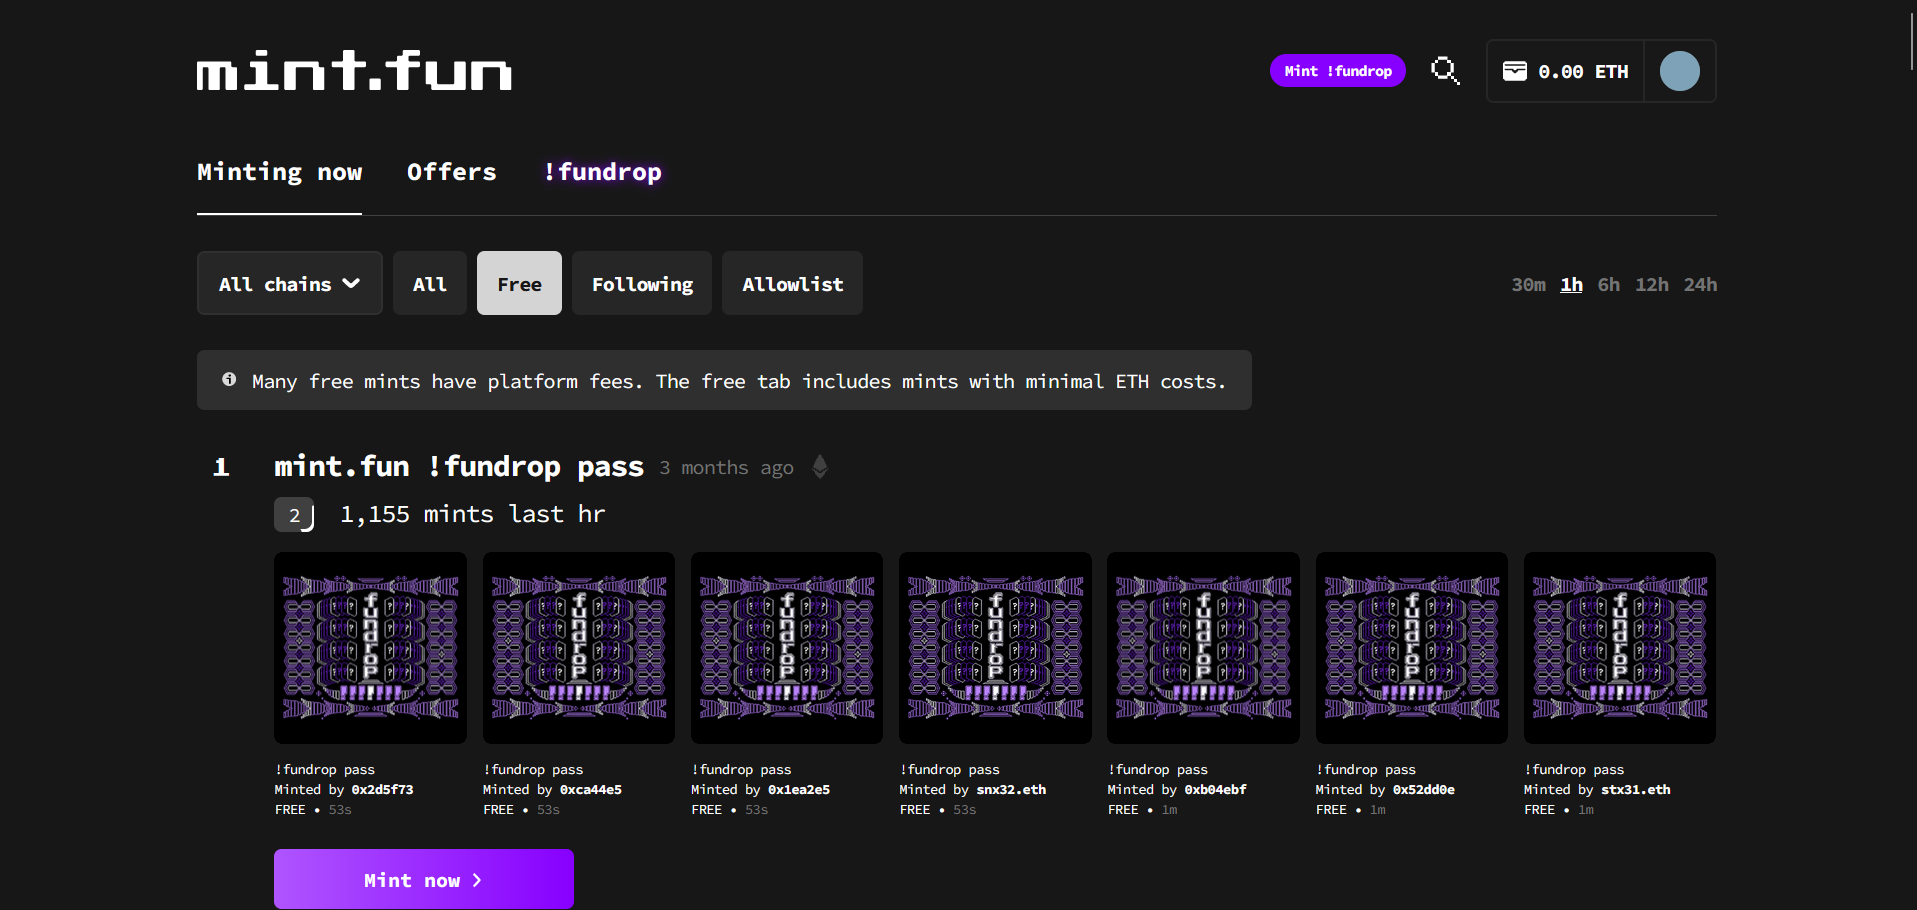Click the info icon in the notice banner
Screen dimensions: 1917x910
(x=229, y=380)
